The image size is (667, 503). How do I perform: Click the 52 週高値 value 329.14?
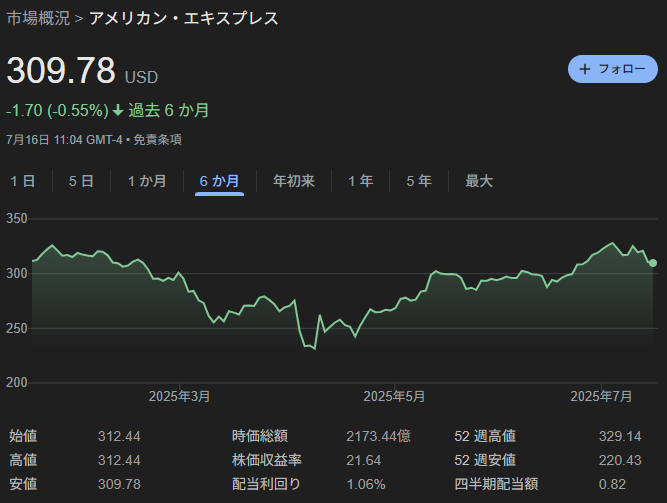[620, 436]
